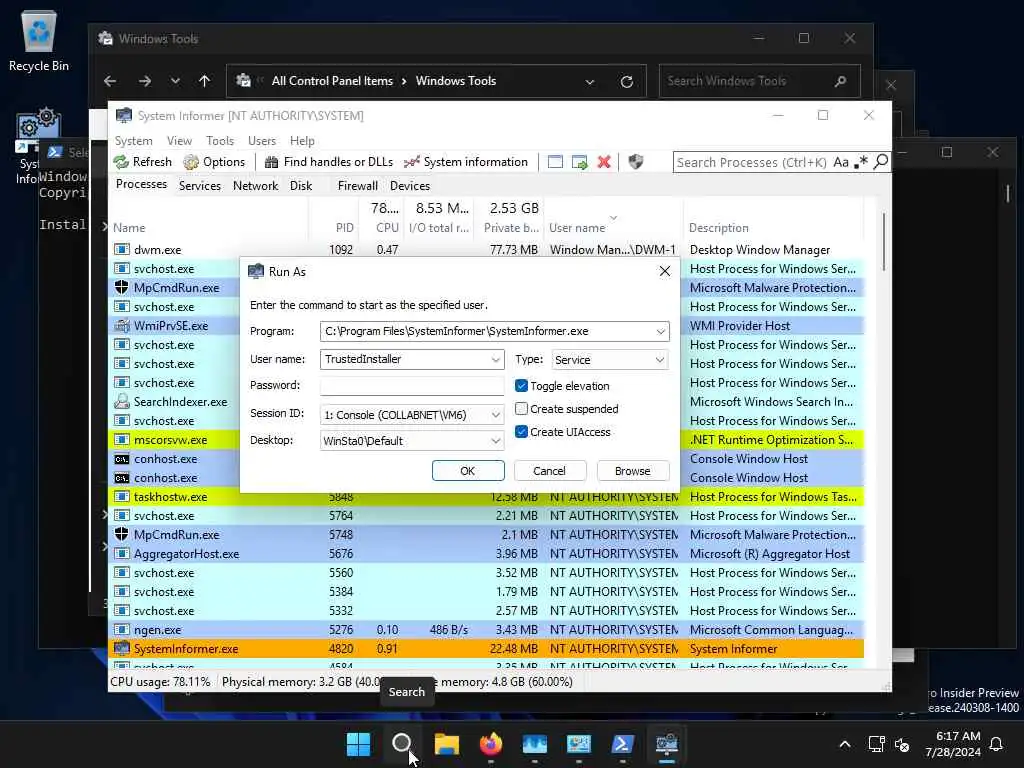The width and height of the screenshot is (1024, 768).
Task: Open Options from the toolbar
Action: 214,162
